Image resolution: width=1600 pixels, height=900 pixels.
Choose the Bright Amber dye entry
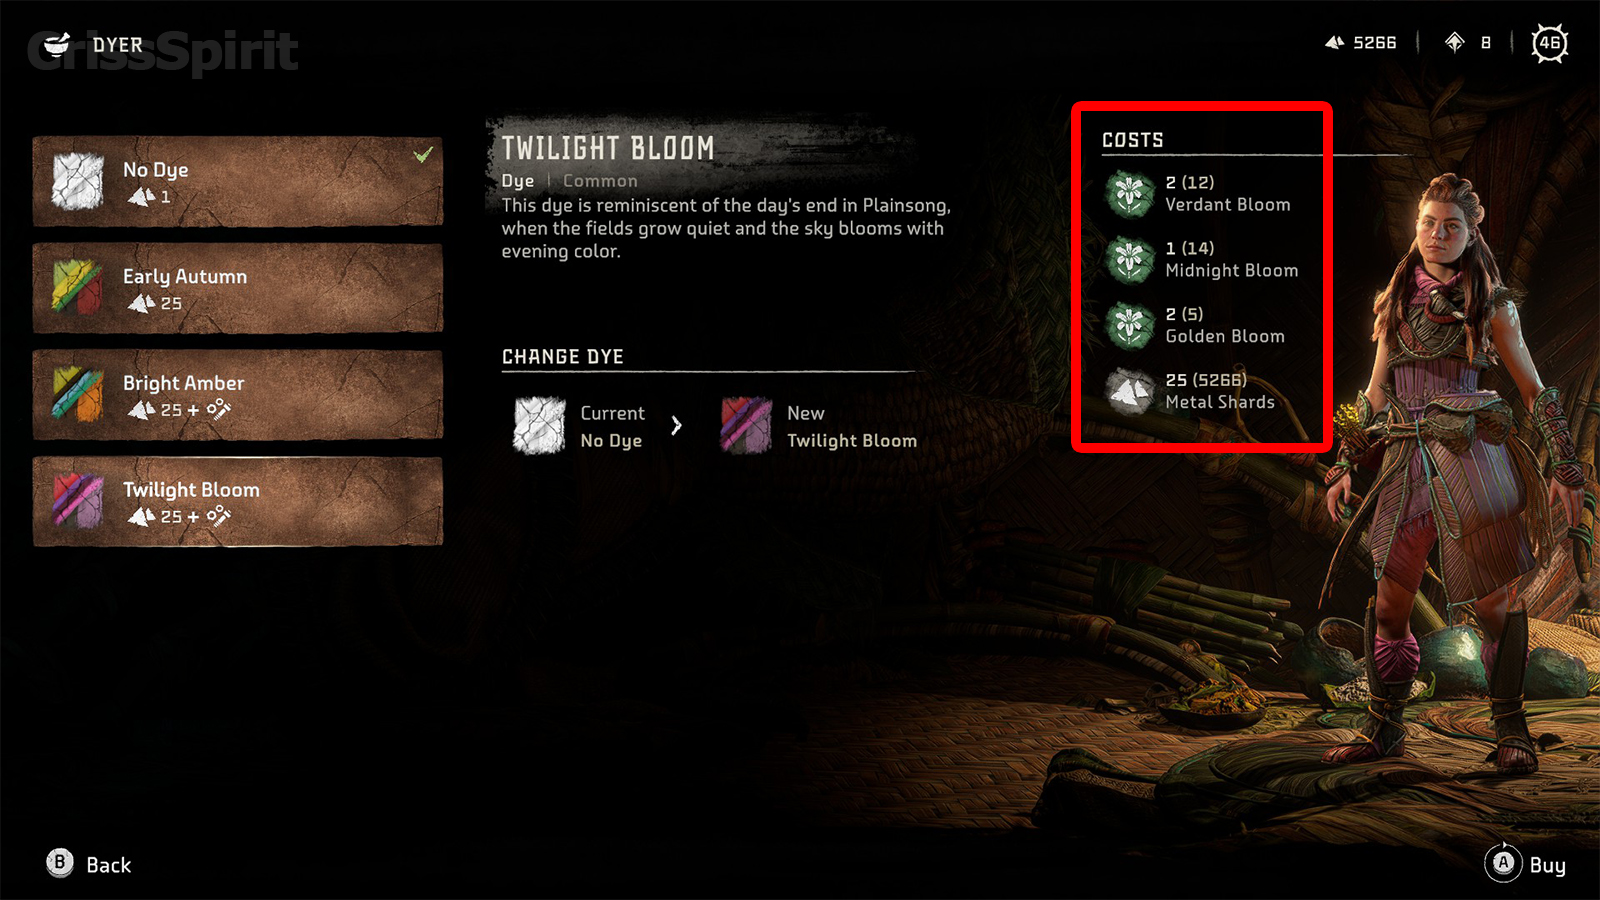click(238, 395)
